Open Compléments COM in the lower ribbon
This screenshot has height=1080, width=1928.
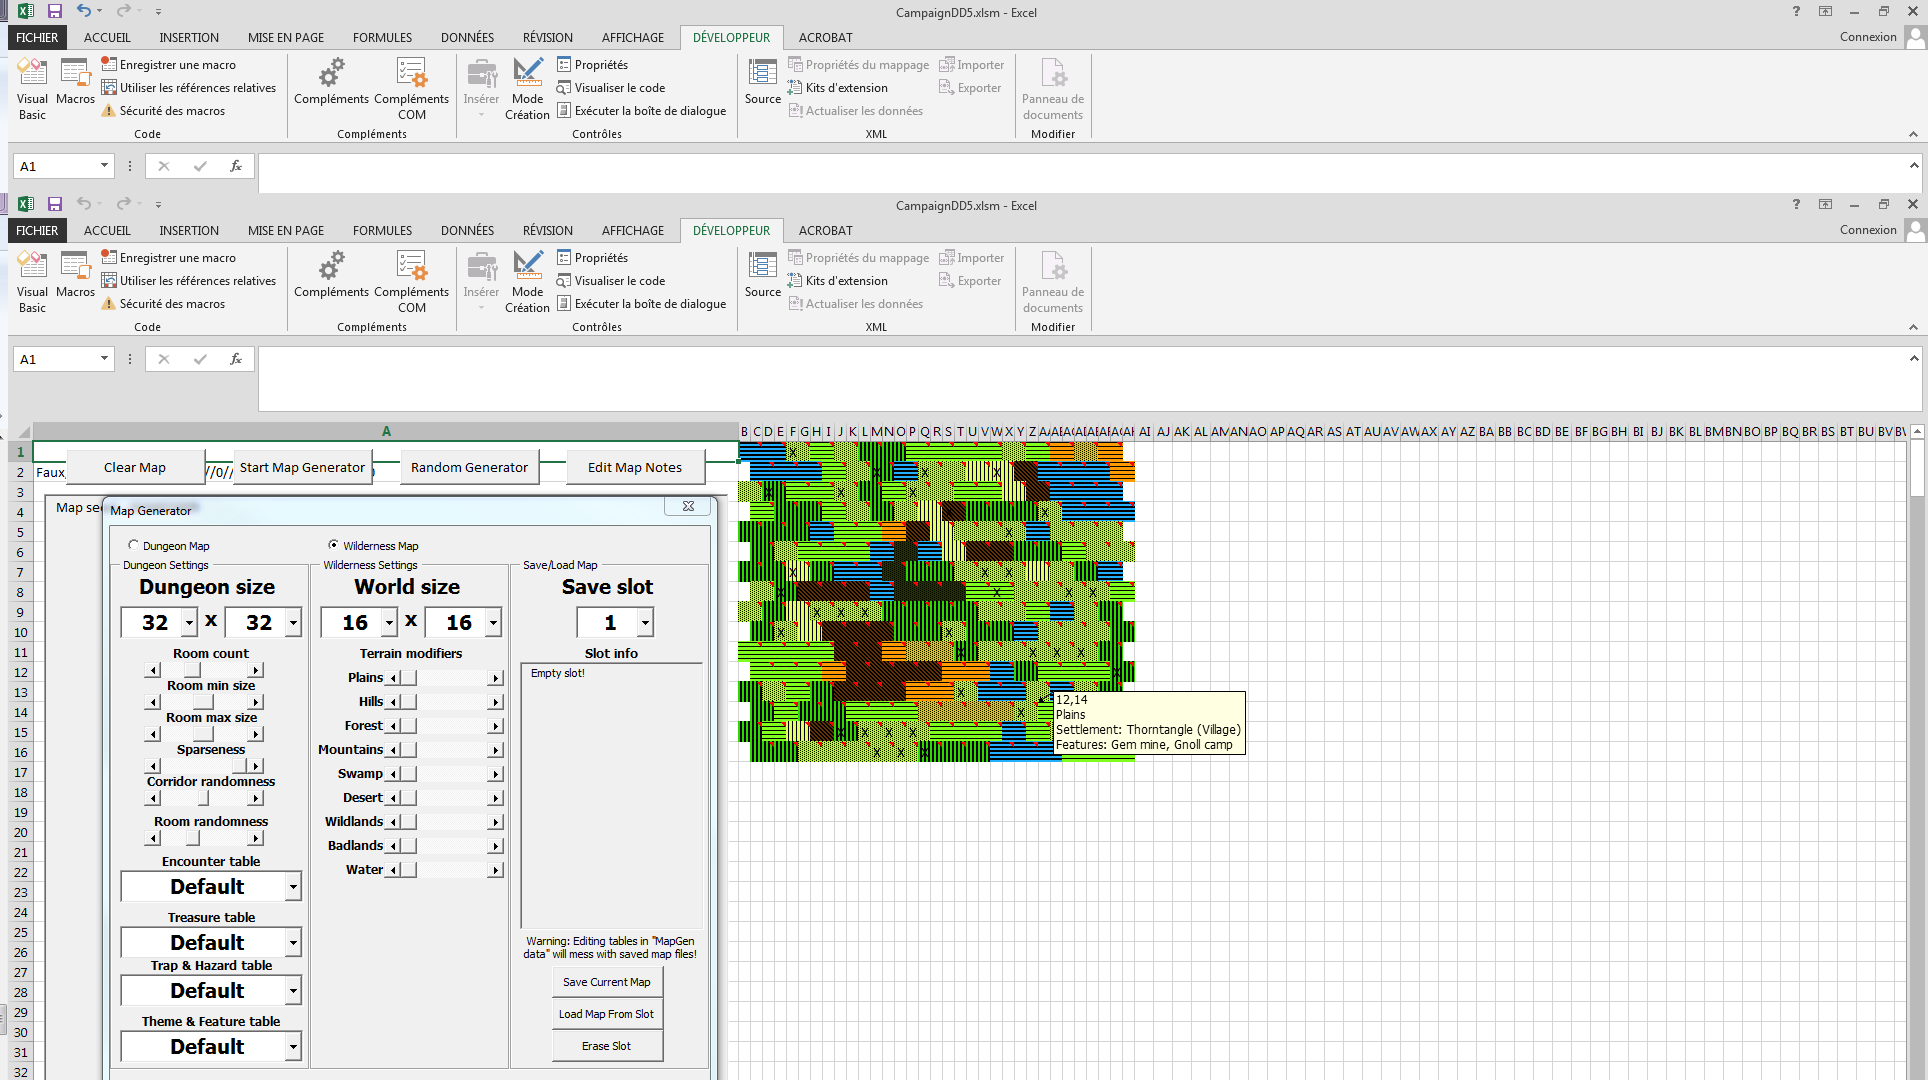[x=411, y=282]
